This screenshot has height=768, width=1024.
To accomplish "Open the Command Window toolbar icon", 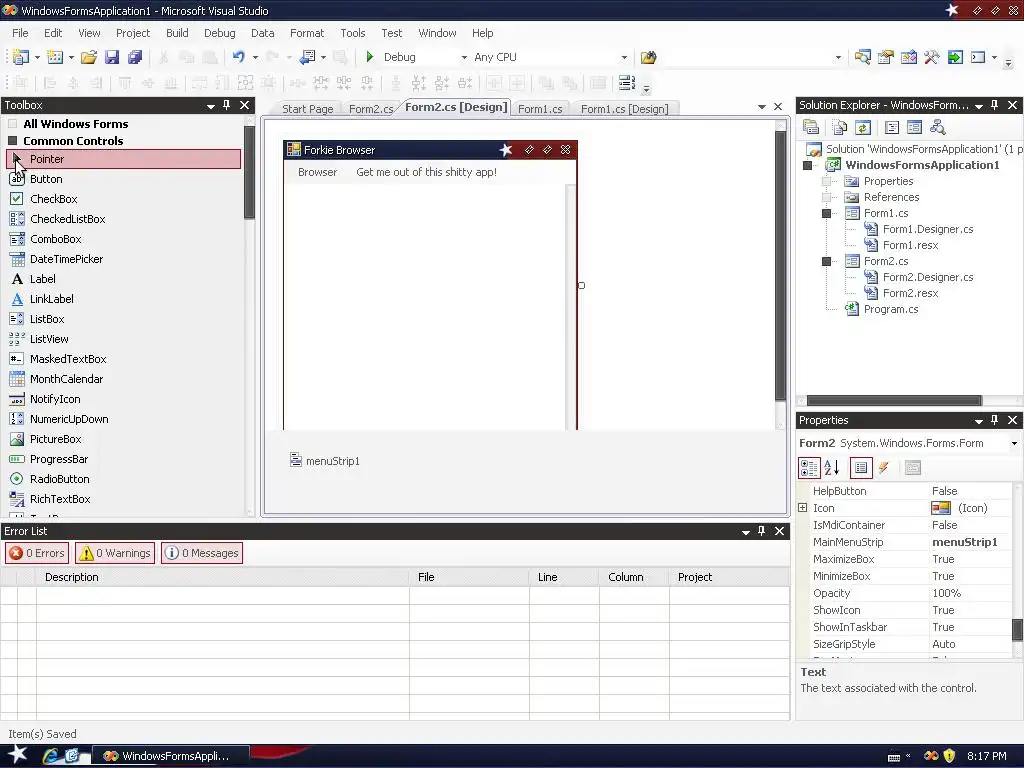I will (x=978, y=57).
